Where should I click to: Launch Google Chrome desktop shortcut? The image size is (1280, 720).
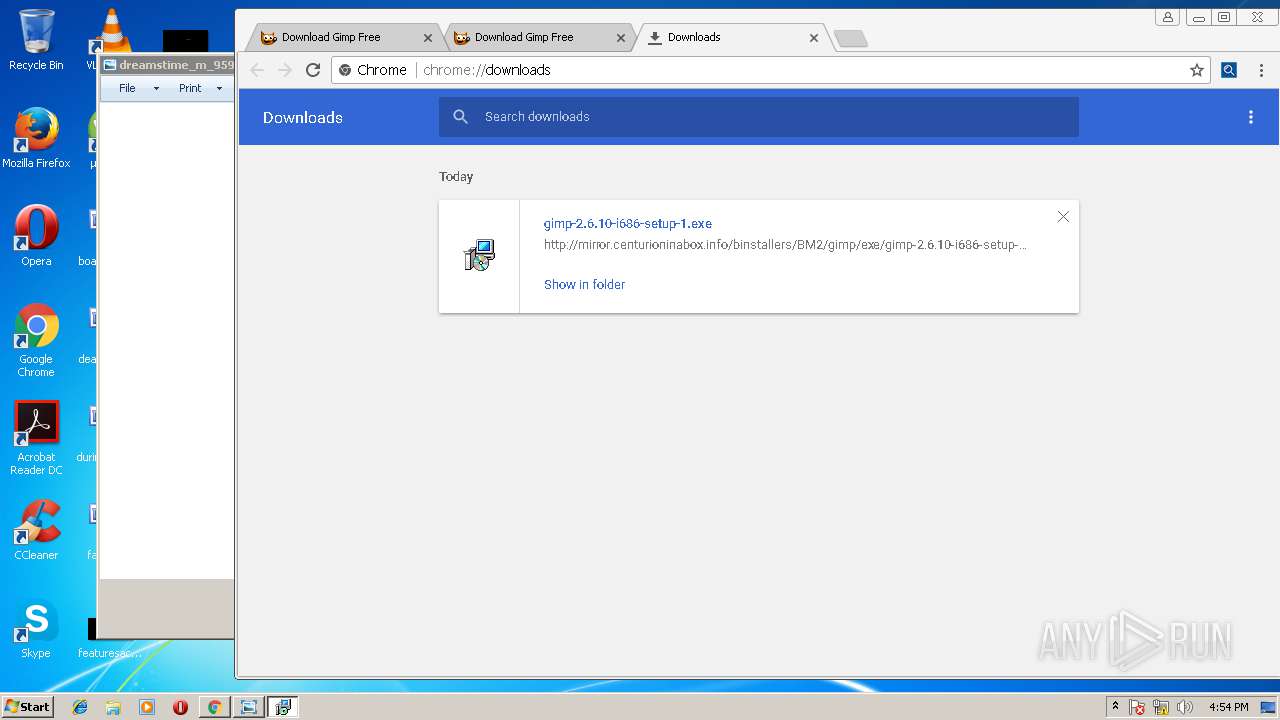36,340
